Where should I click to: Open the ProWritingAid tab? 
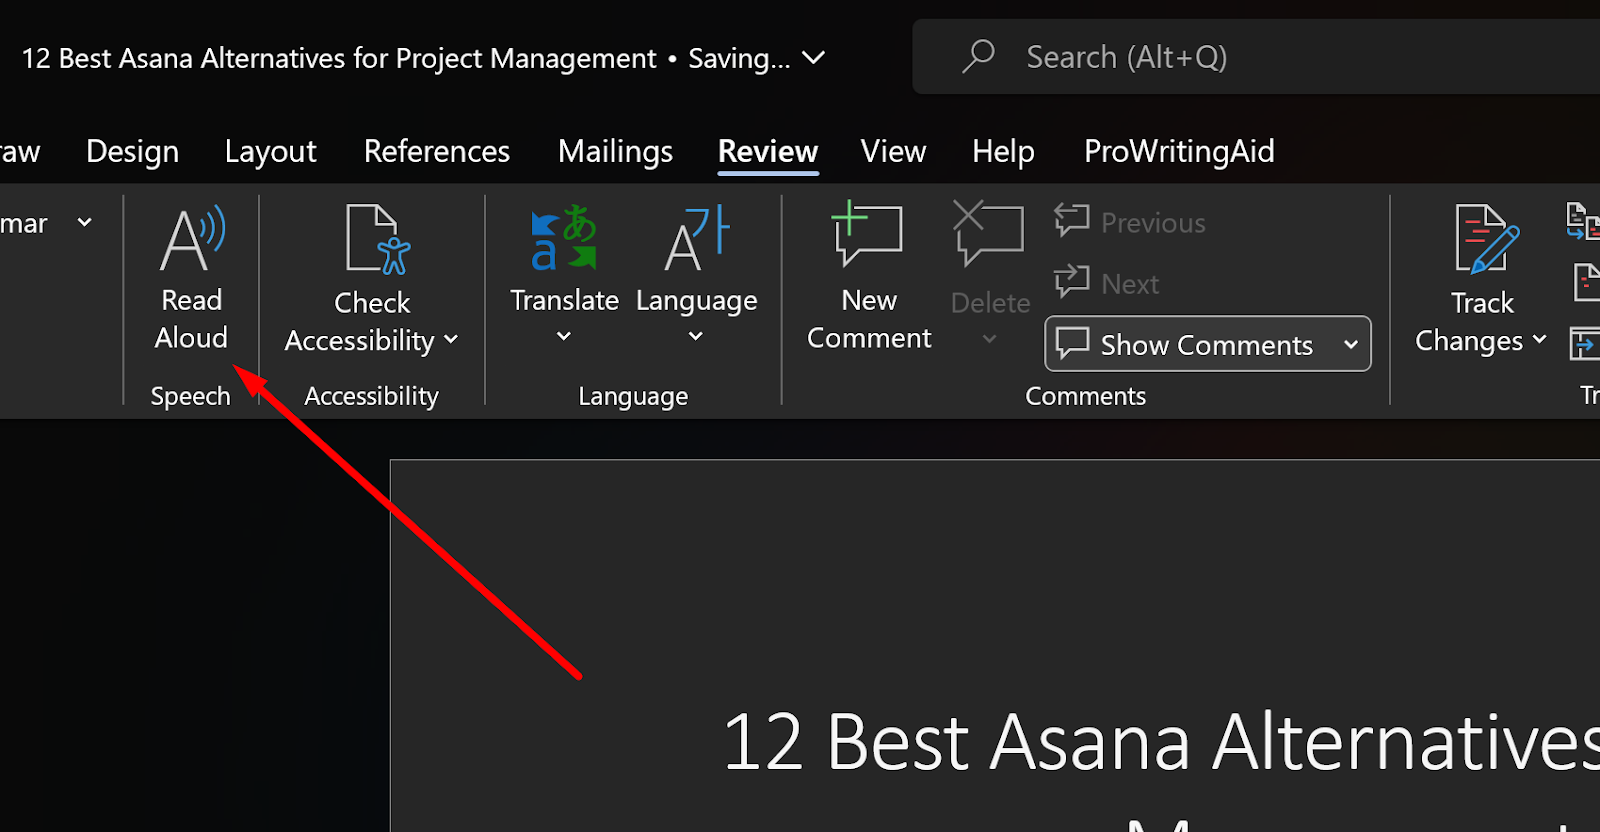tap(1179, 151)
